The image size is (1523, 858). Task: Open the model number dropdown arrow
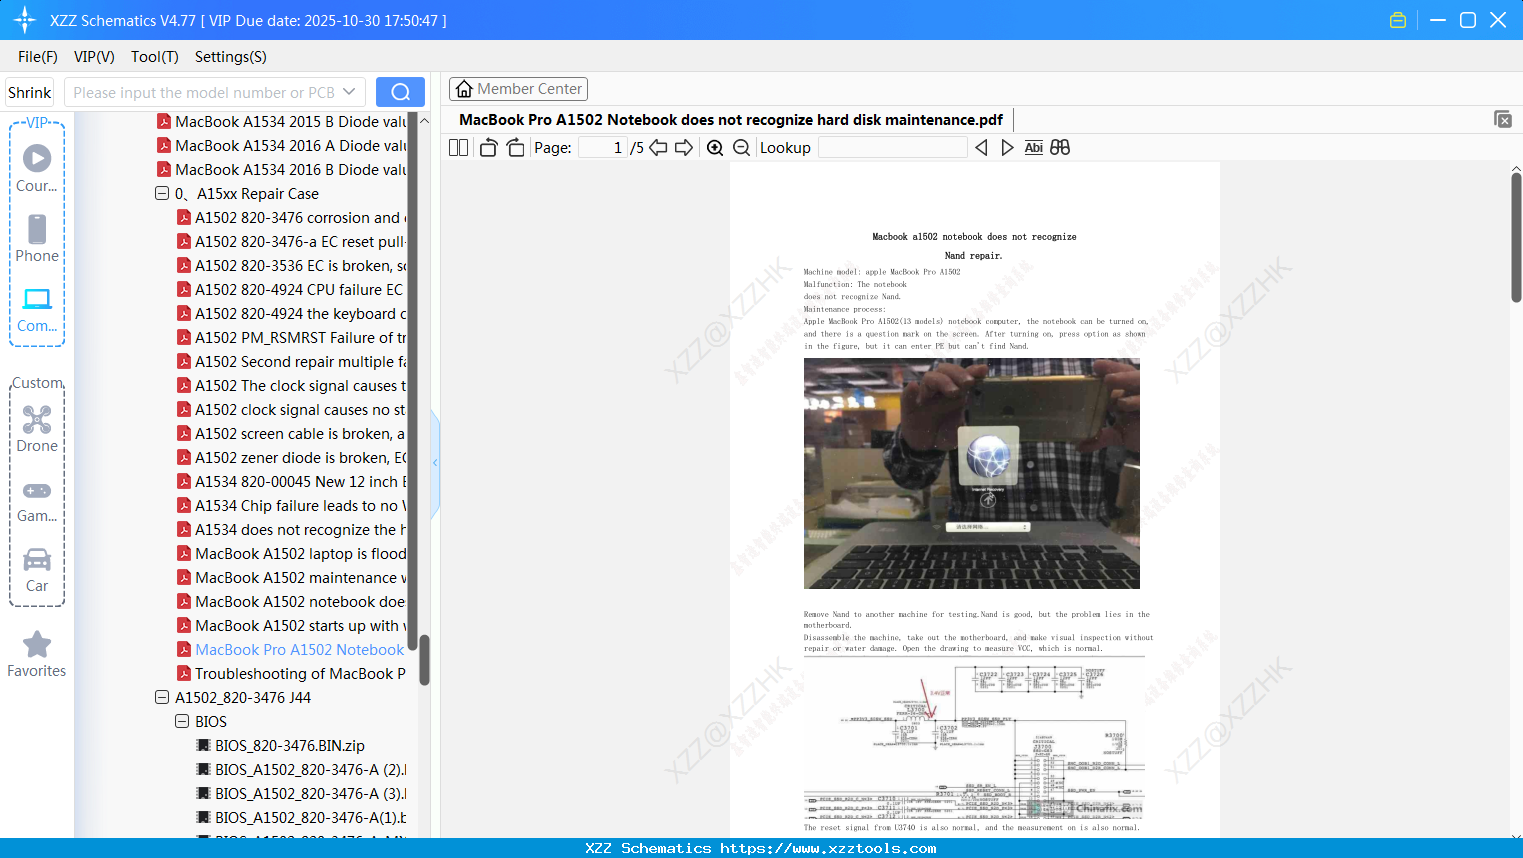pos(349,92)
